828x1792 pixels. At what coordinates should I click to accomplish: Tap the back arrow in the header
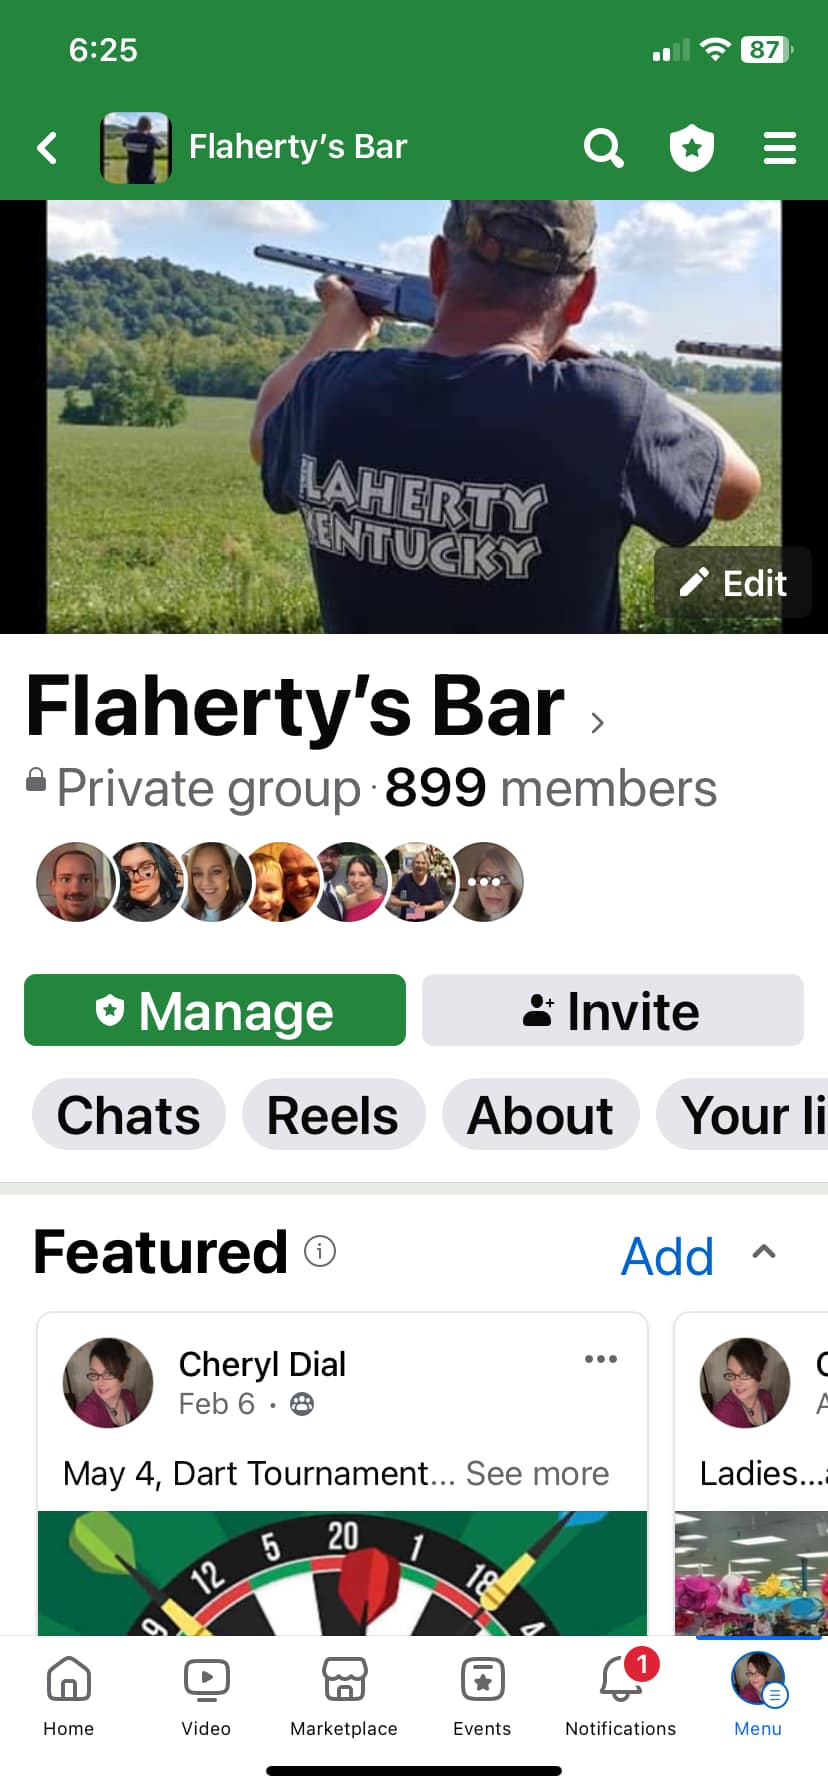click(47, 148)
